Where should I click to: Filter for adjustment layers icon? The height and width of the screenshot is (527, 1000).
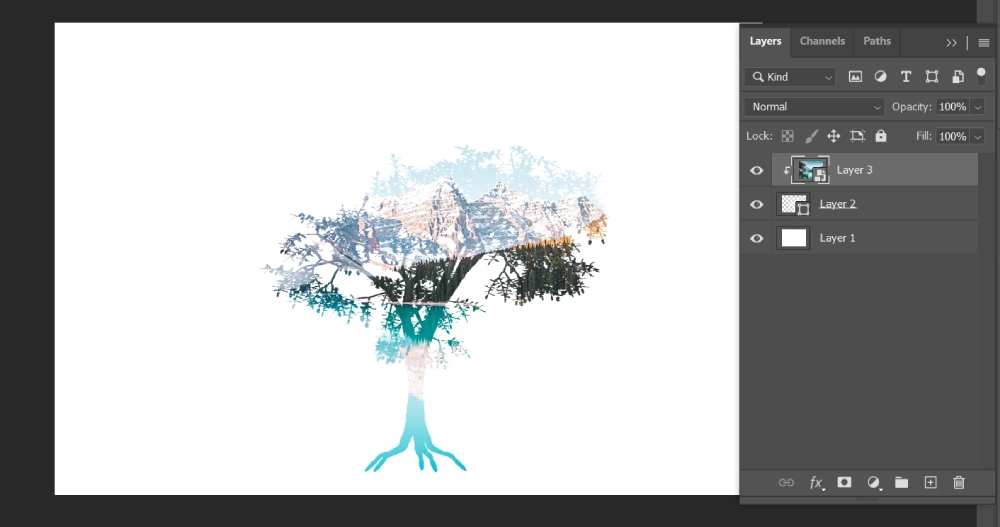pyautogui.click(x=881, y=77)
